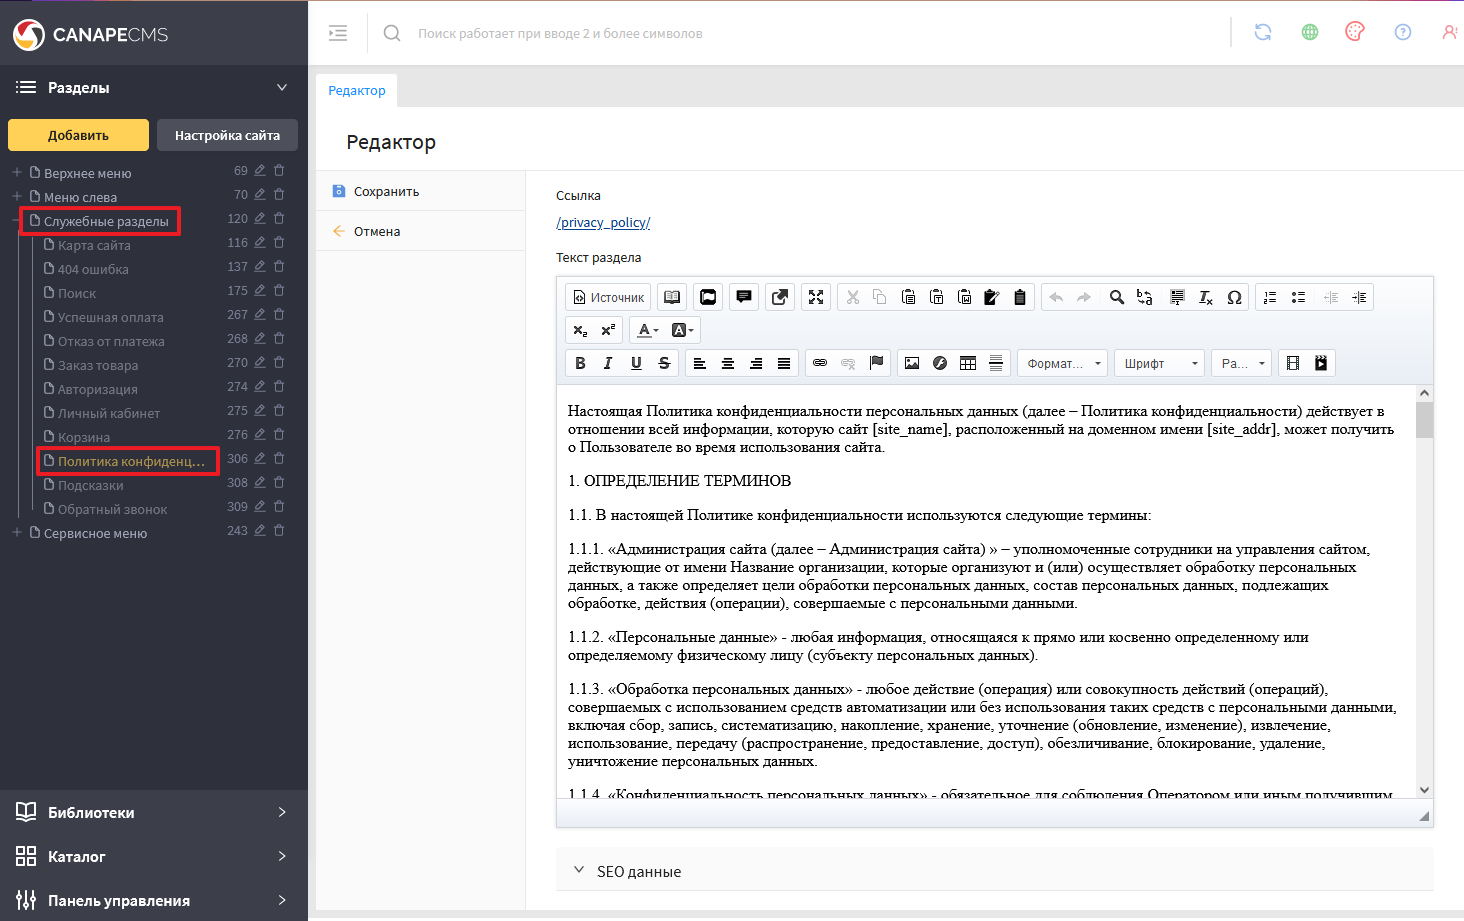Select Корзина in the sections tree

point(84,437)
